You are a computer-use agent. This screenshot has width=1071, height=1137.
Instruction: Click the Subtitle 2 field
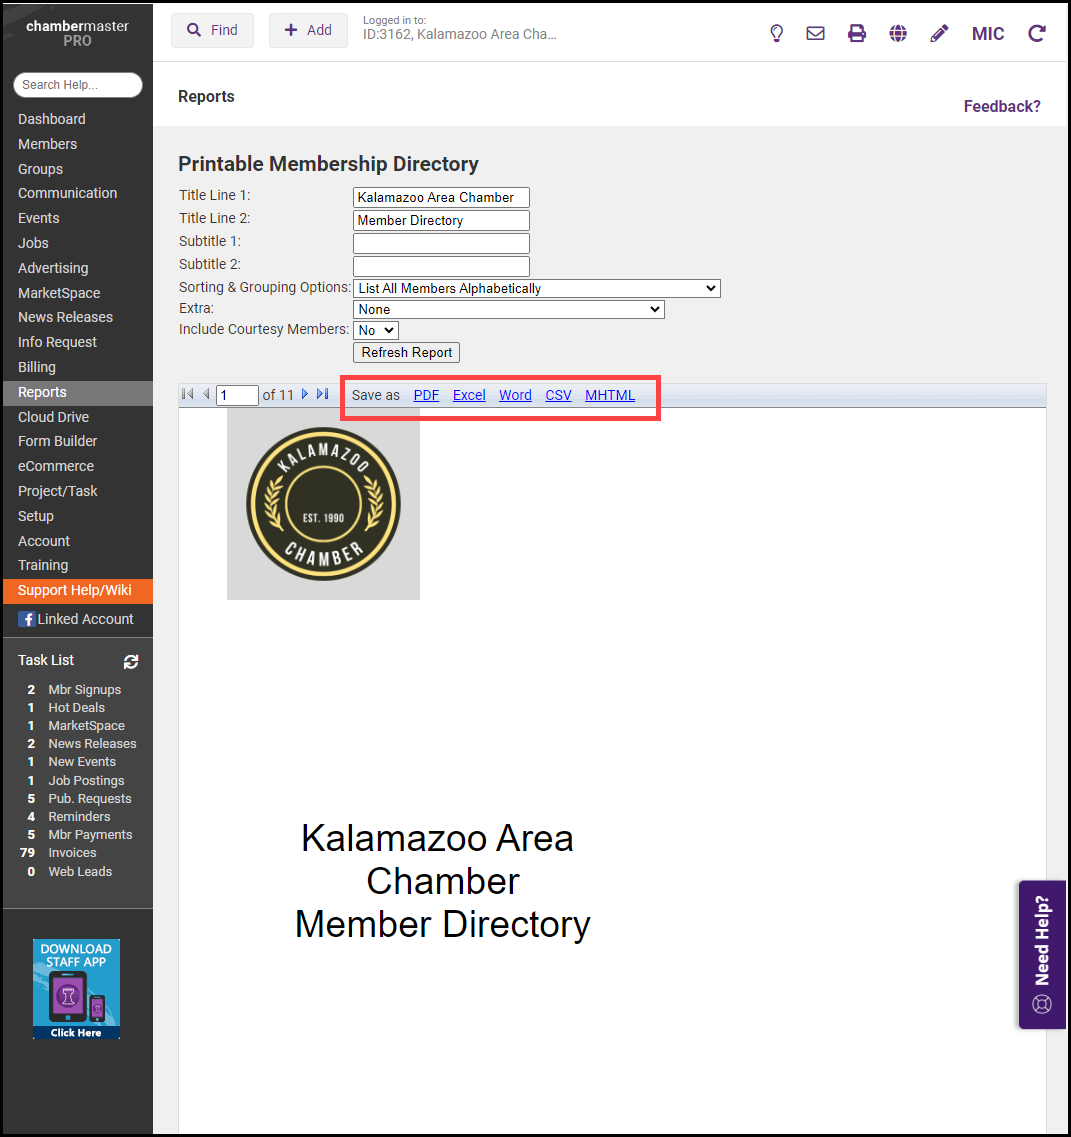pos(441,266)
